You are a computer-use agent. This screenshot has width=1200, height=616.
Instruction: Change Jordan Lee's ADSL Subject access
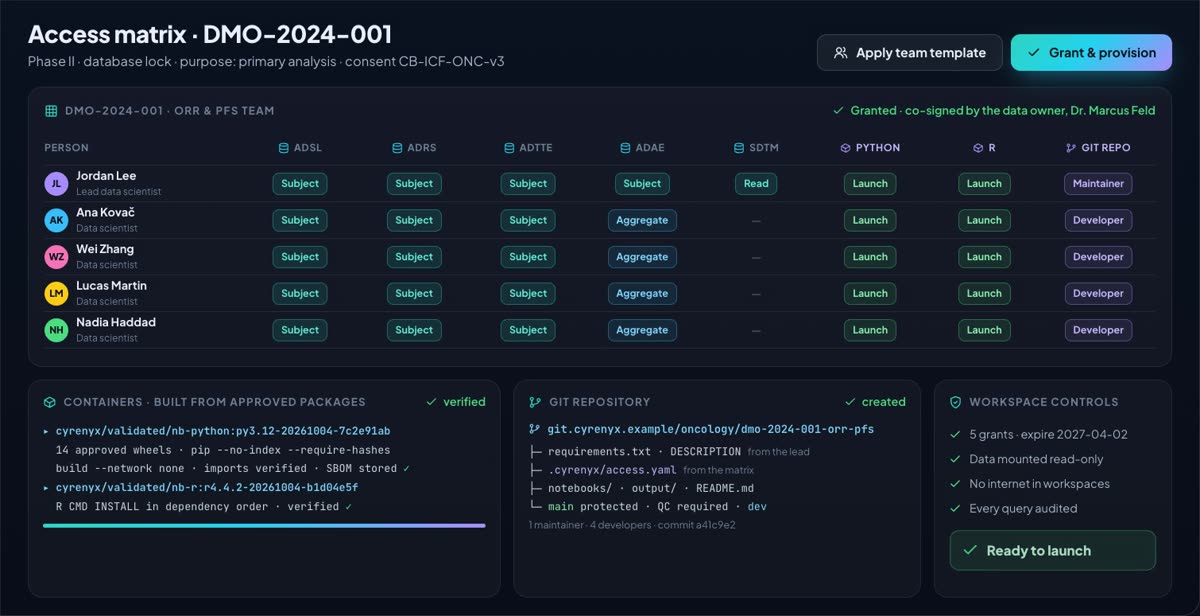[x=300, y=184]
